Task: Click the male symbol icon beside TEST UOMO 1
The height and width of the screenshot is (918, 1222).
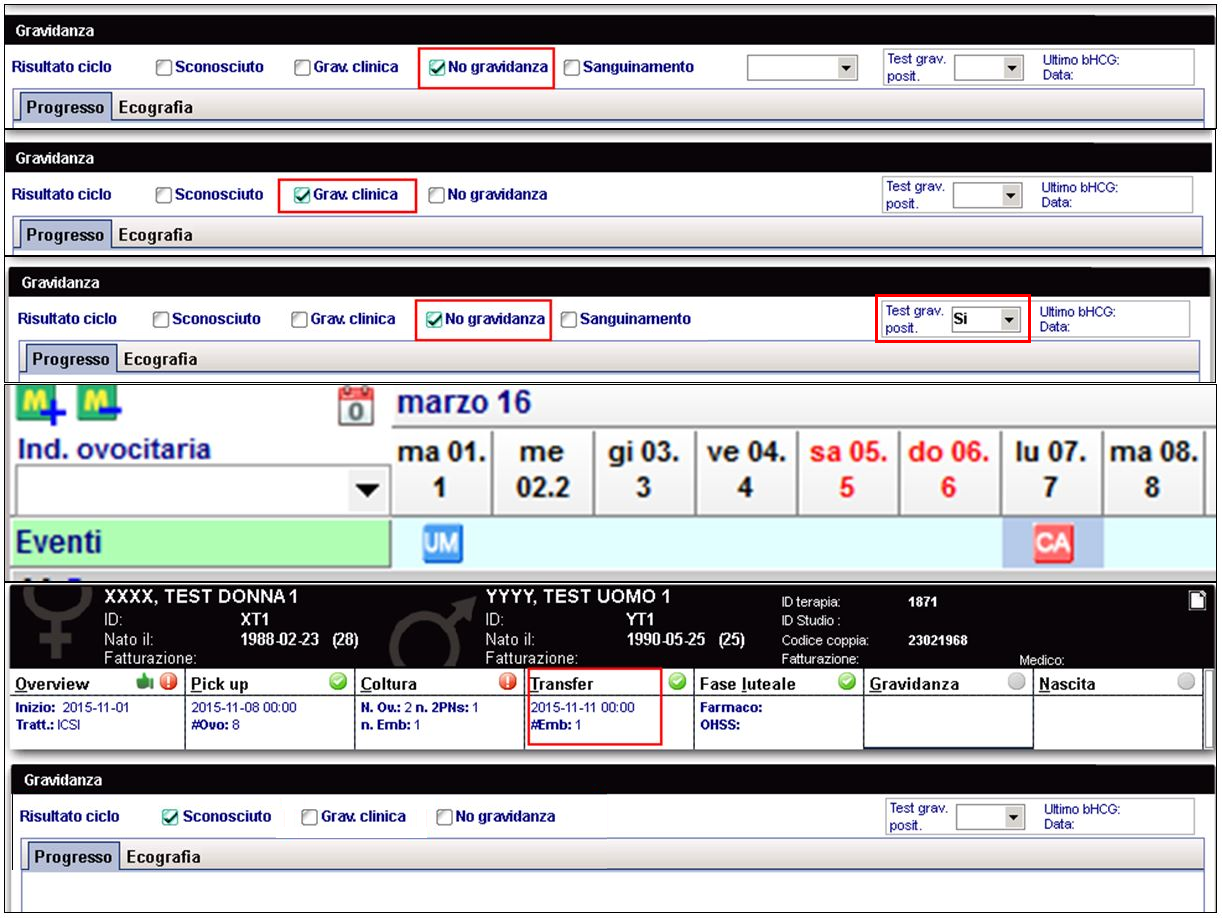Action: coord(432,630)
